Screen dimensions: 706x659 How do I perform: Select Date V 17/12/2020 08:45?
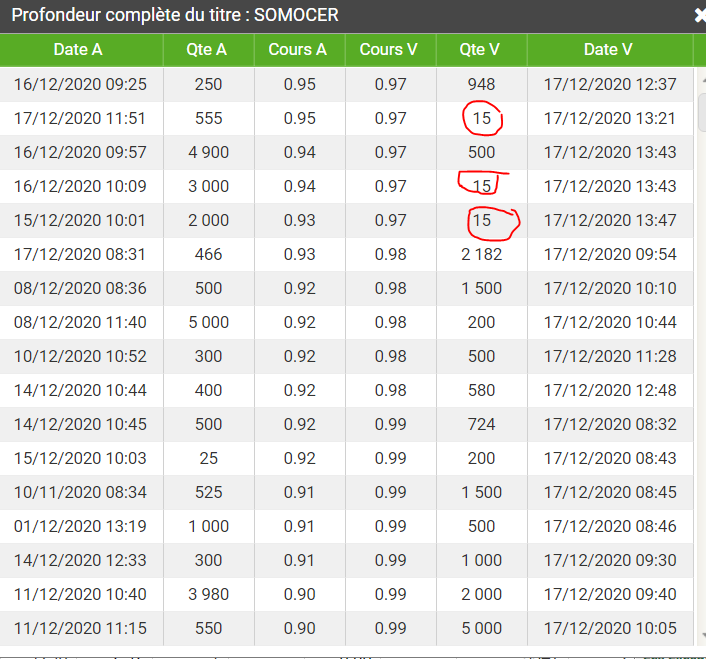click(610, 492)
